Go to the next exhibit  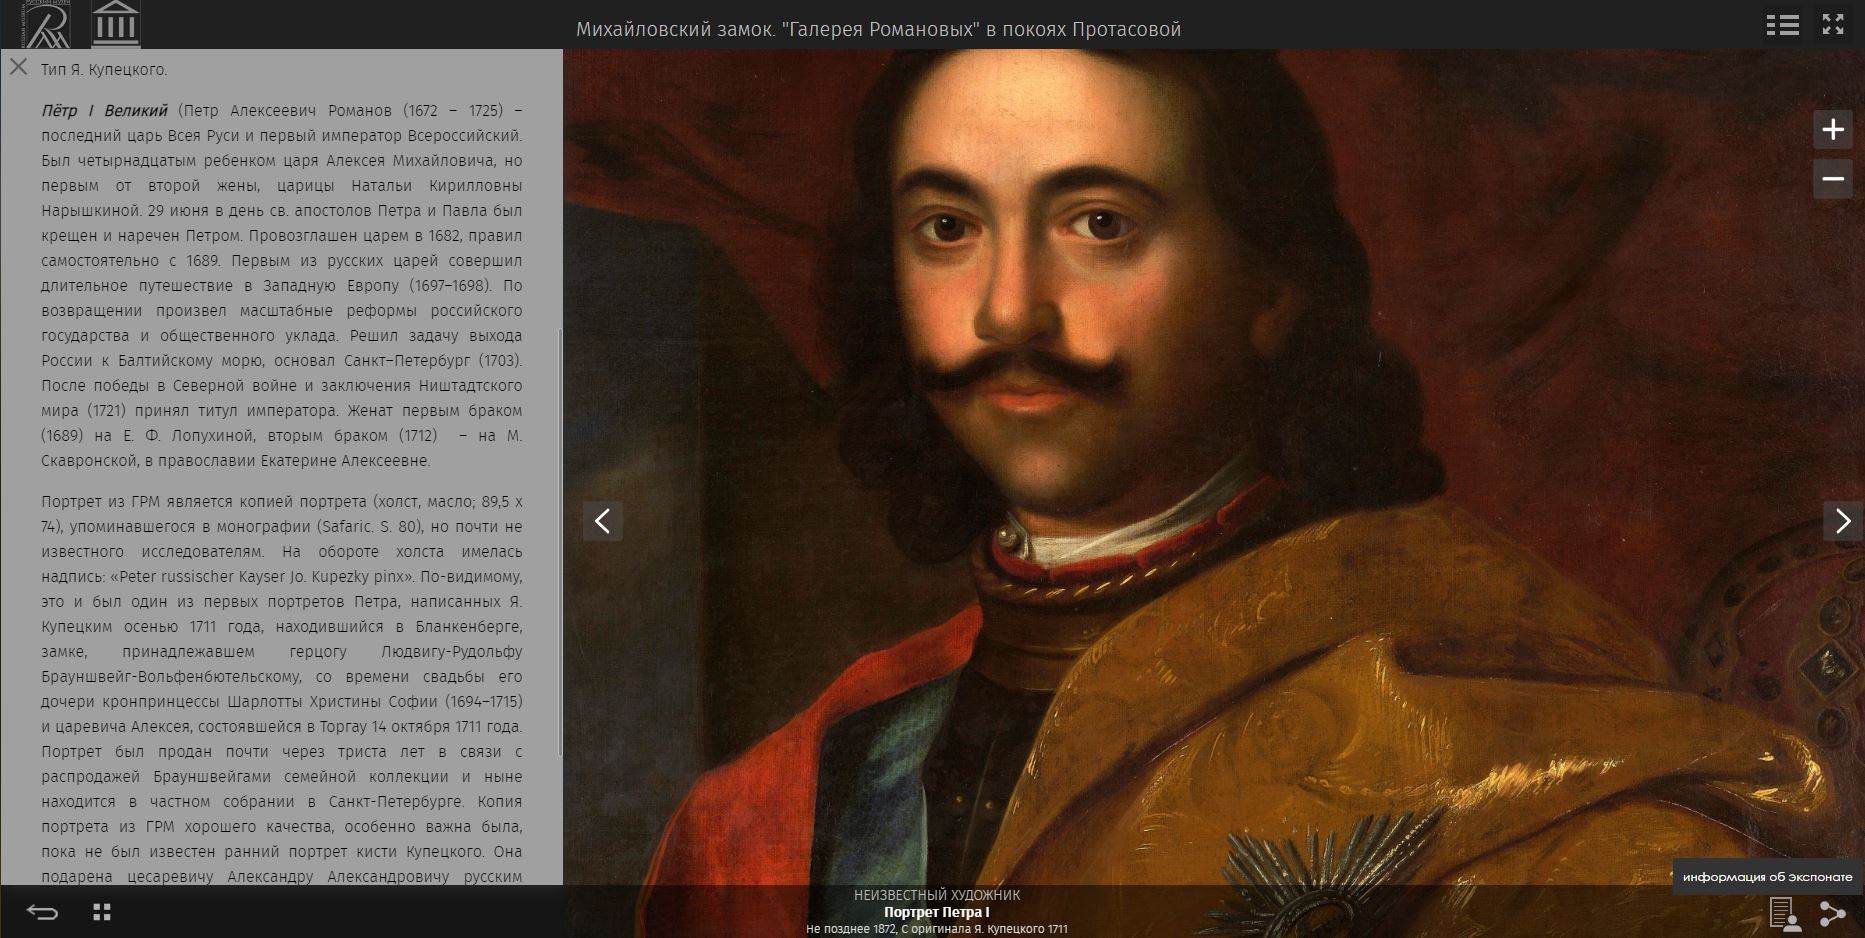click(1842, 521)
